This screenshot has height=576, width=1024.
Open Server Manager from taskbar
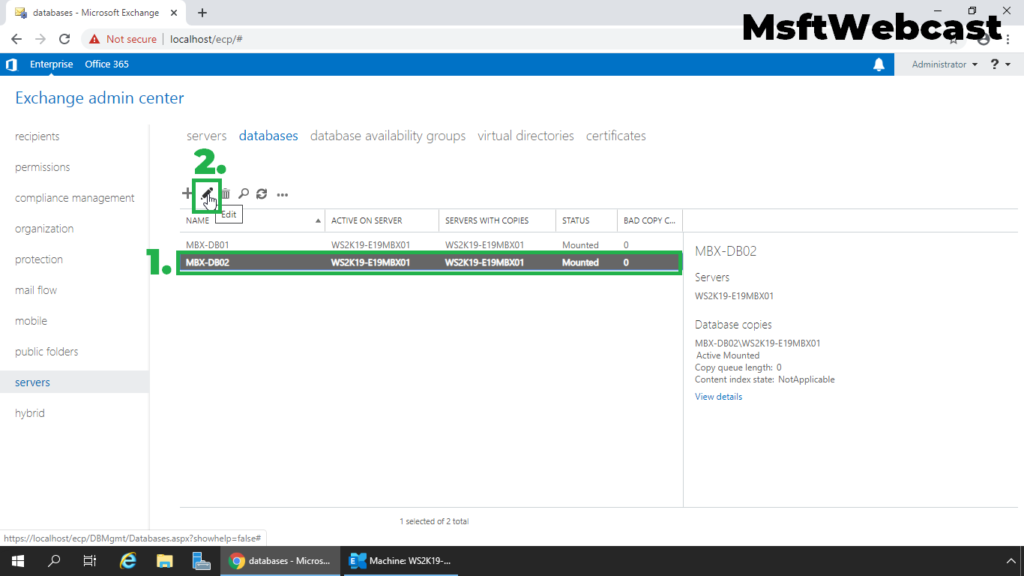coord(201,561)
